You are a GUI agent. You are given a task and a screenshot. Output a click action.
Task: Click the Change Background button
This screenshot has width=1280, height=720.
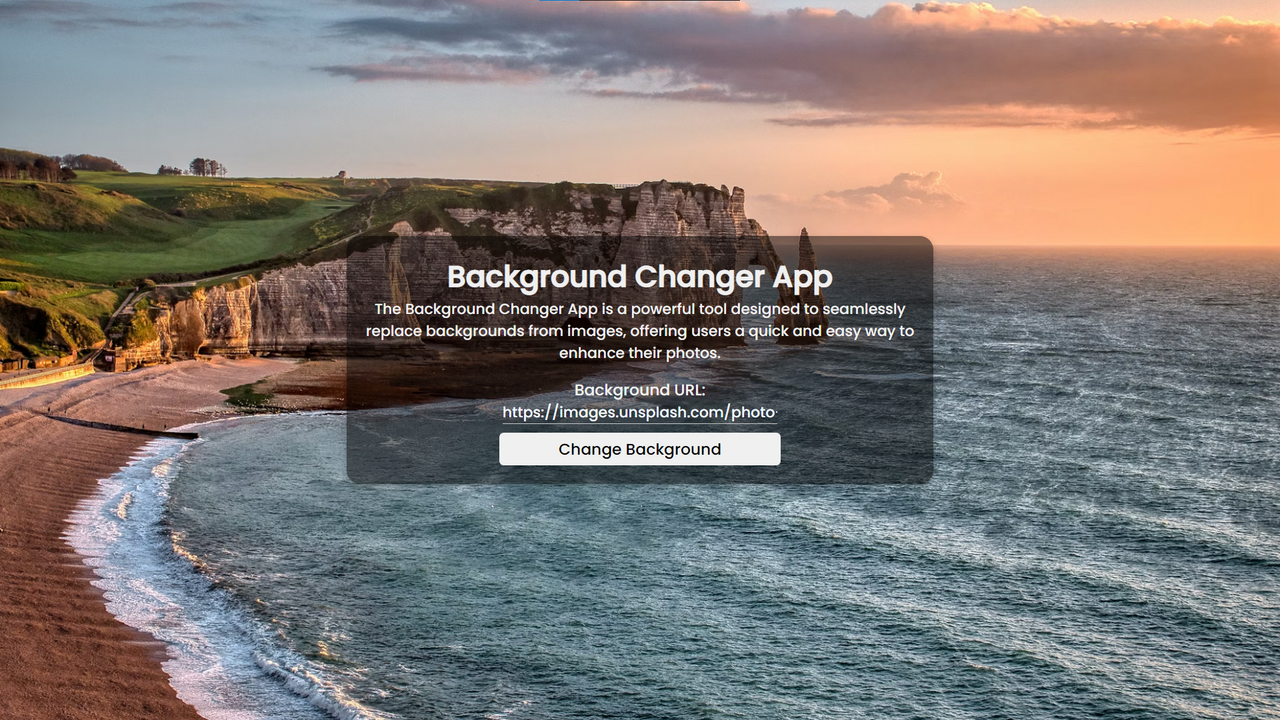640,449
